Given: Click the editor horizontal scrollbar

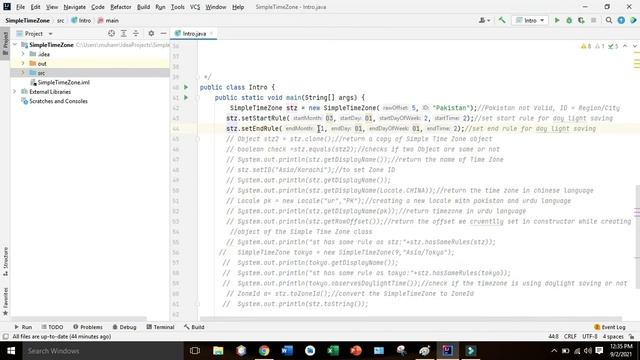Looking at the screenshot, I should [410, 318].
